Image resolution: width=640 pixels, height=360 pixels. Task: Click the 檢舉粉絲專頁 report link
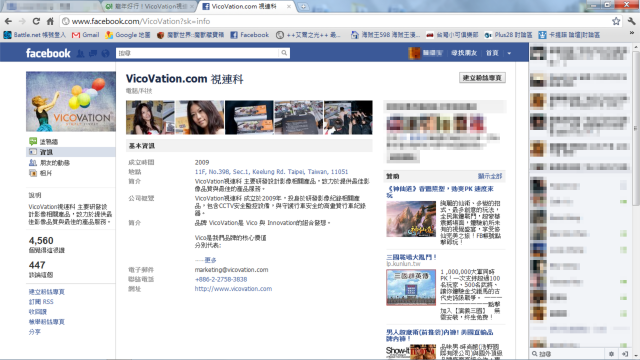point(47,322)
